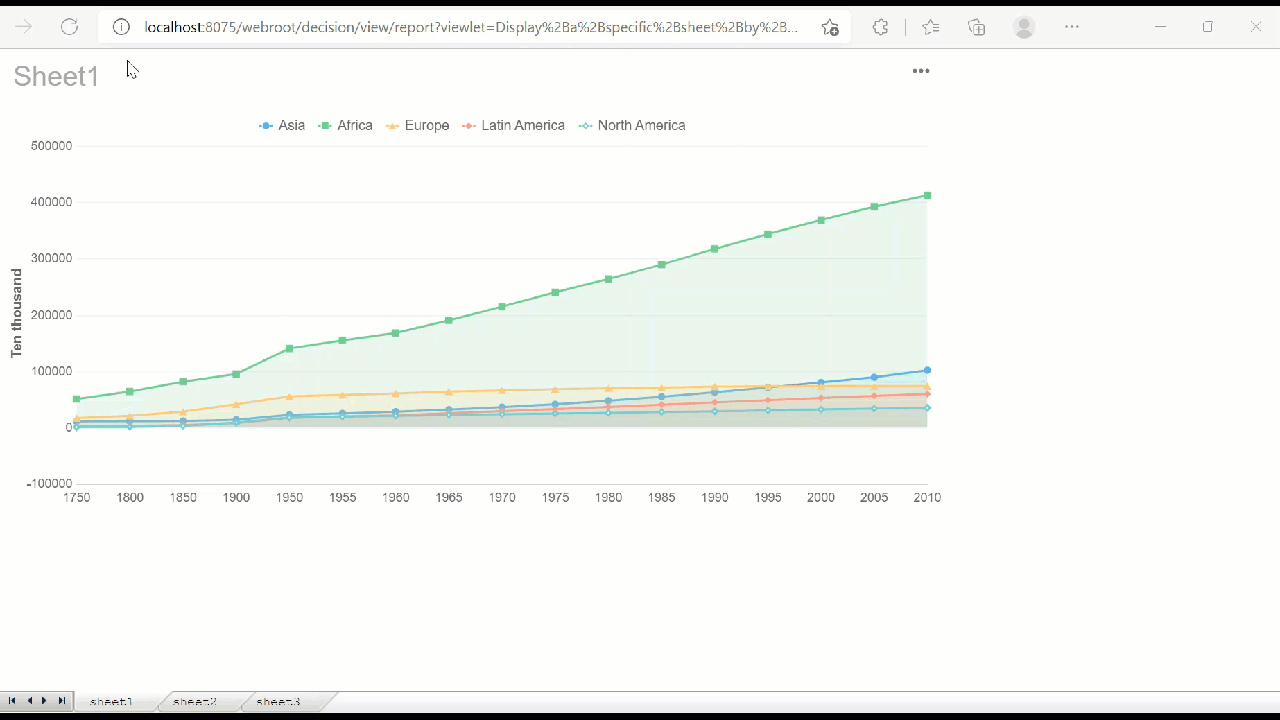Go to previous sheet using the arrow
Screen dimensions: 1280x720
coord(29,701)
